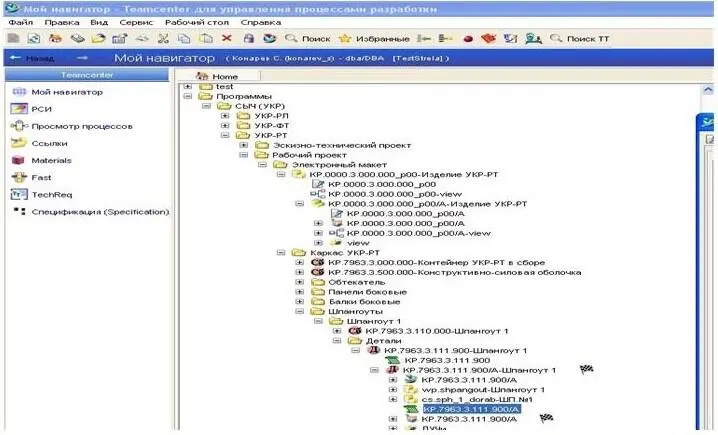Click the flag next to КР.7963.3.111.900/А-Шпангоут 1
Image resolution: width=718 pixels, height=435 pixels.
[587, 369]
